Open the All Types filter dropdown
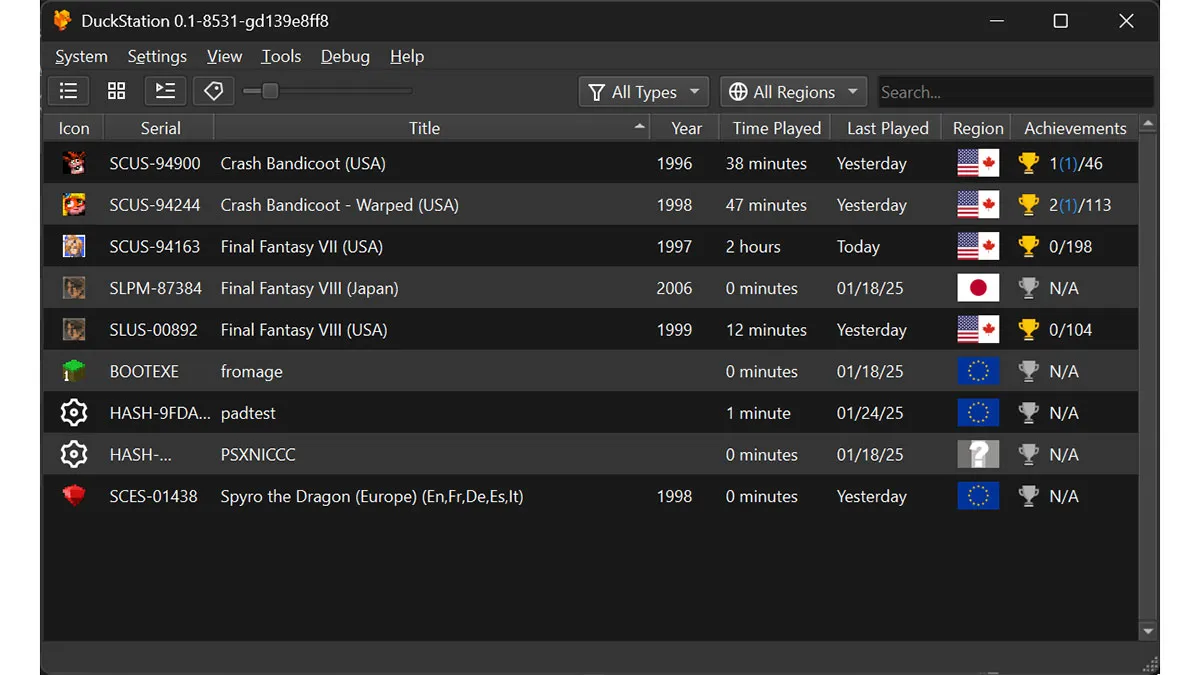The width and height of the screenshot is (1200, 675). click(x=644, y=92)
